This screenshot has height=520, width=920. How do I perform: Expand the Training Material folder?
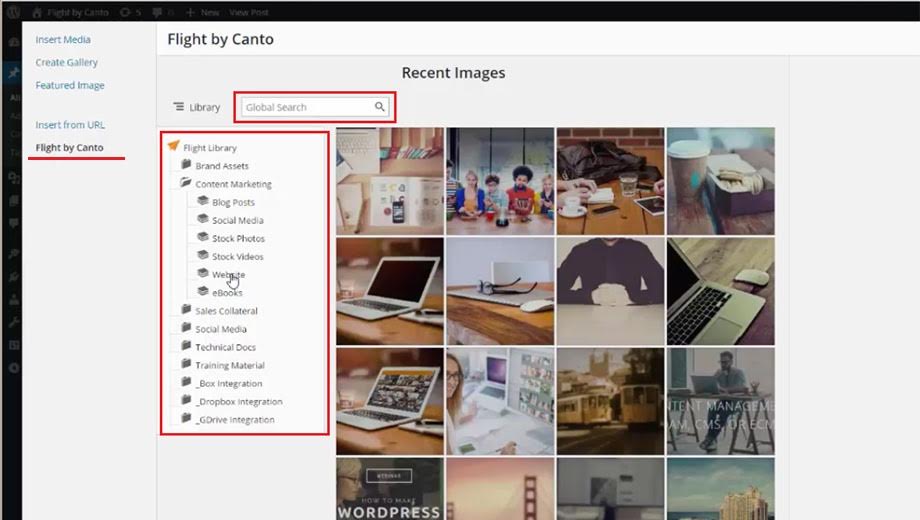[x=186, y=365]
